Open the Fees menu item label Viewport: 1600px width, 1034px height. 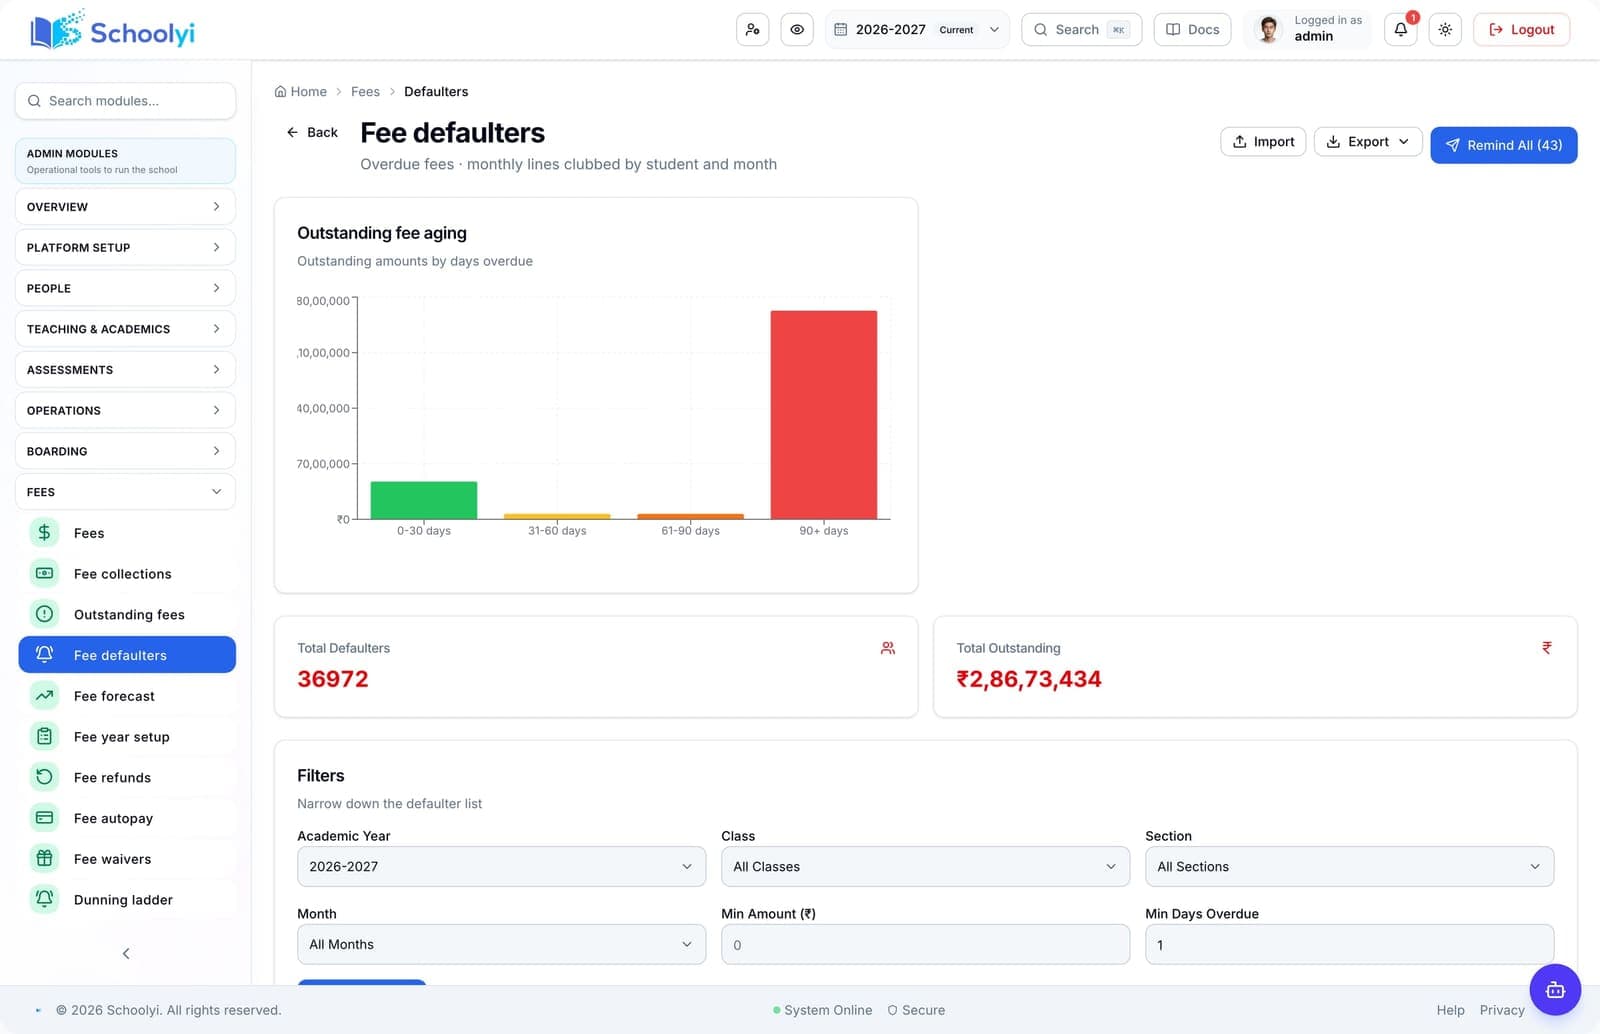click(x=89, y=533)
